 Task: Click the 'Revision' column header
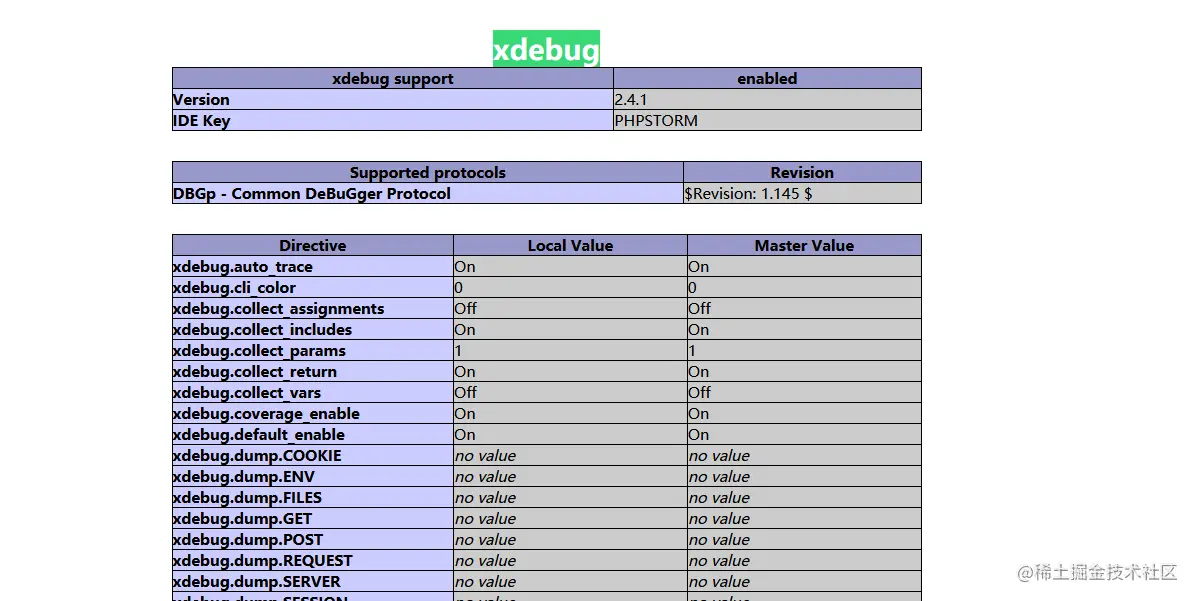802,172
